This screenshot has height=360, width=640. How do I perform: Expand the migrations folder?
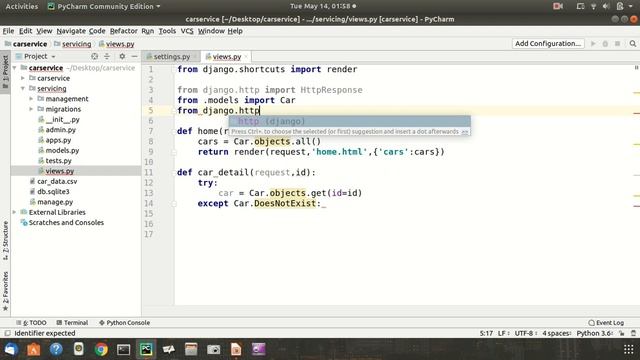pos(31,109)
